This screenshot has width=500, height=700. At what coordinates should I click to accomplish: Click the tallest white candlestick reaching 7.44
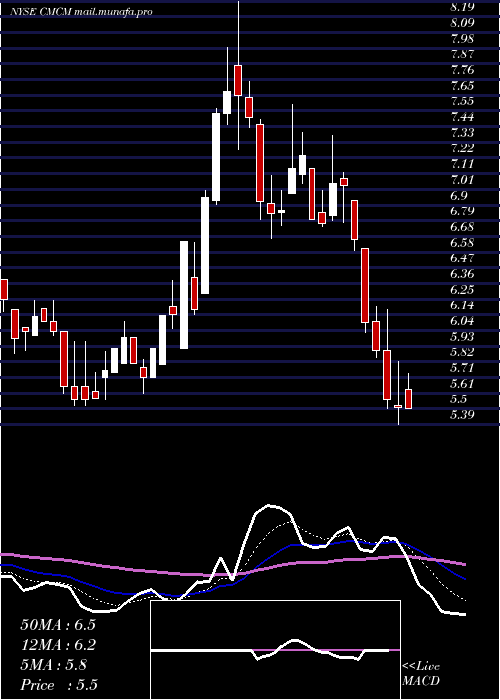click(216, 157)
